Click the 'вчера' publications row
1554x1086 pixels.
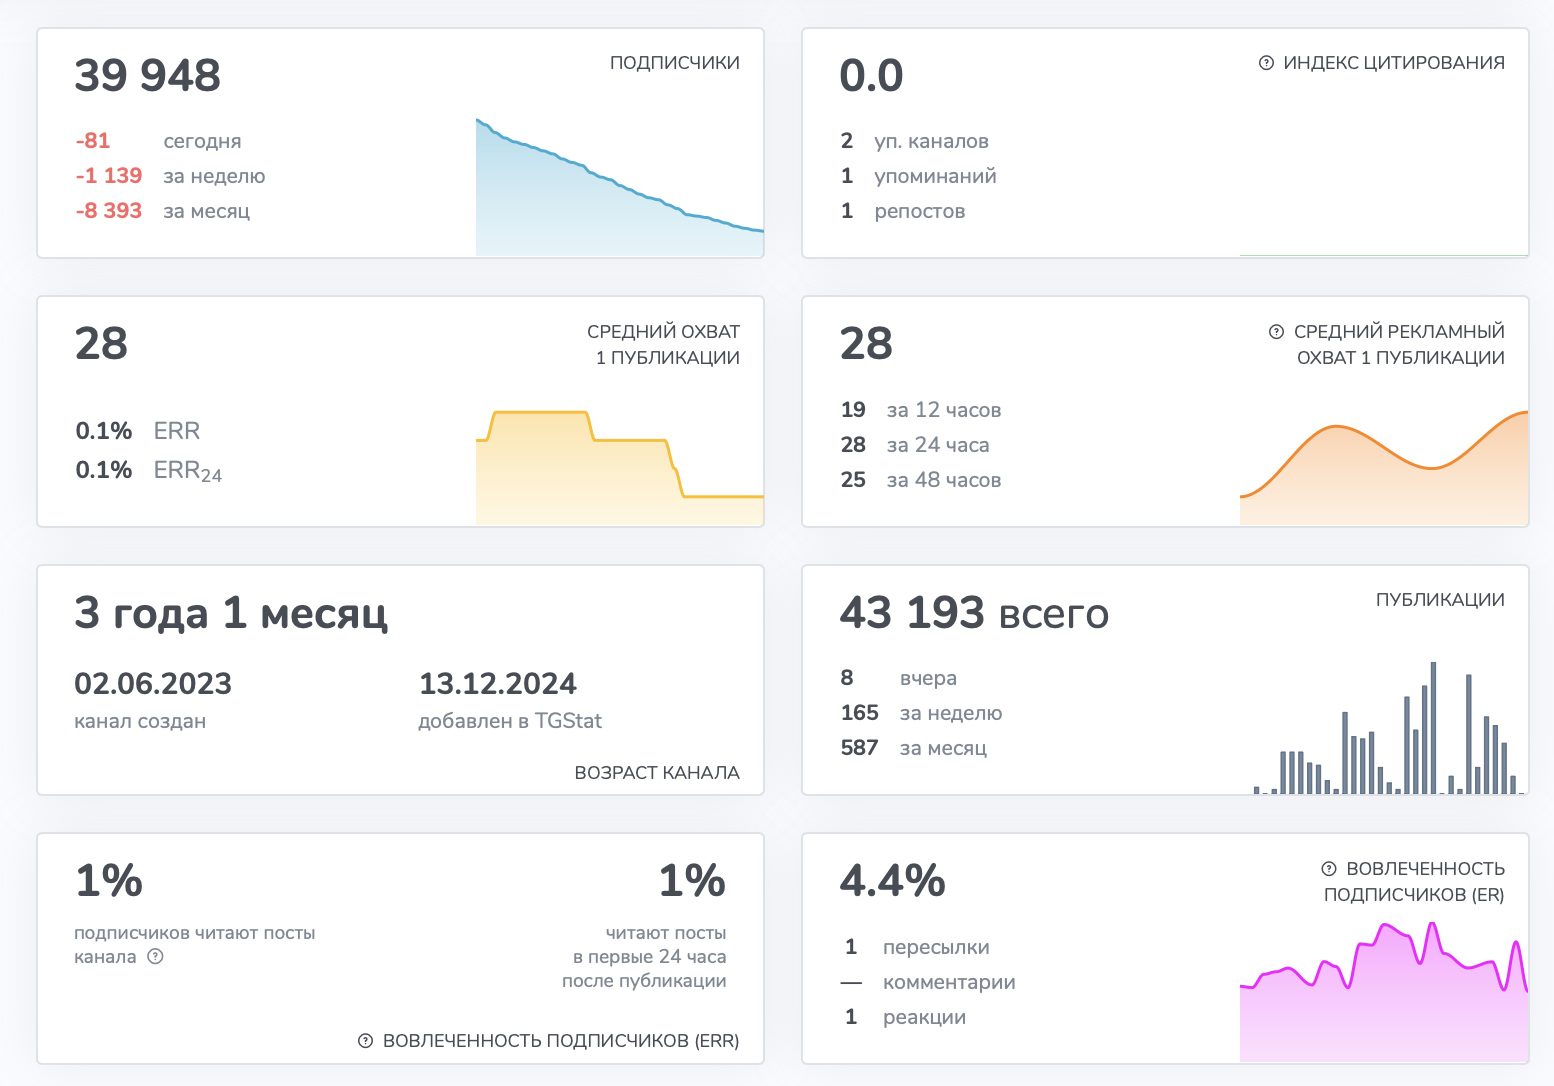pyautogui.click(x=899, y=678)
